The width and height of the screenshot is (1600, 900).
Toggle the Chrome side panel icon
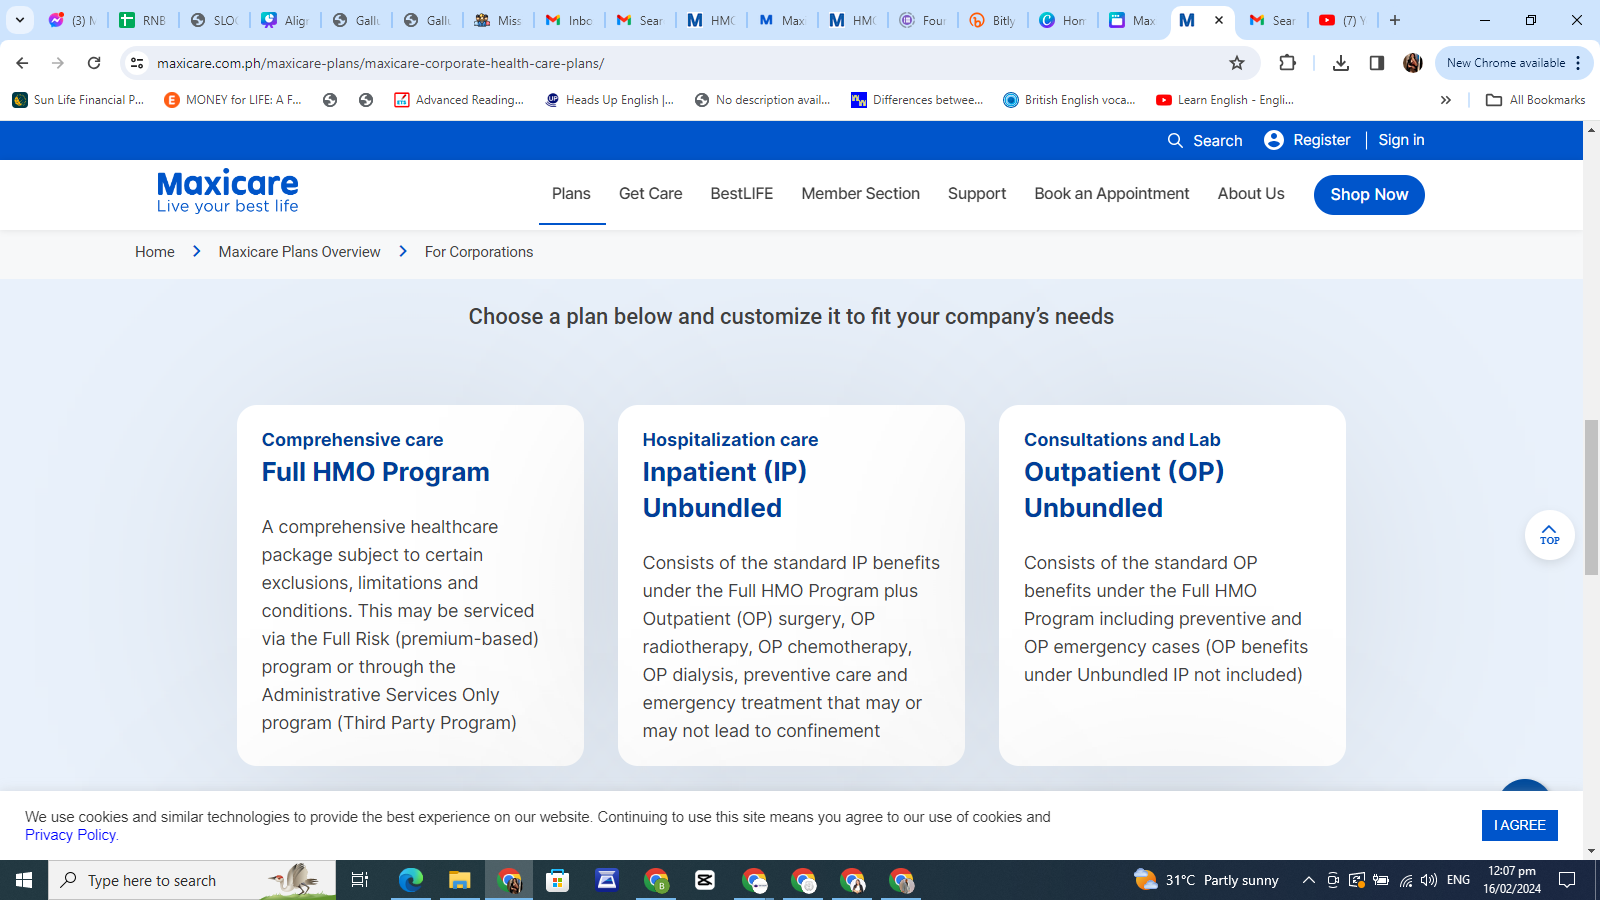pos(1377,63)
